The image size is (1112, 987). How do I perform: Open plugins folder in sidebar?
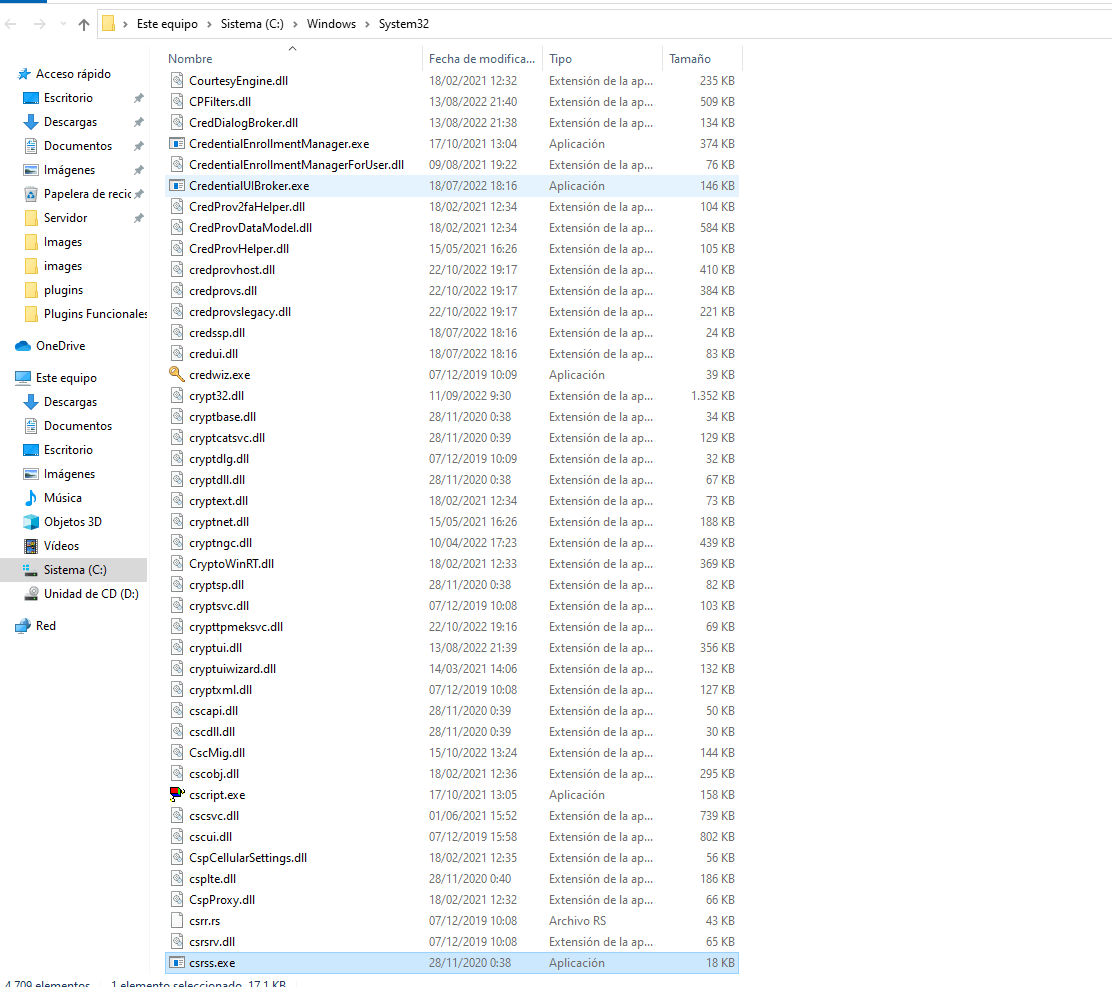(x=63, y=290)
